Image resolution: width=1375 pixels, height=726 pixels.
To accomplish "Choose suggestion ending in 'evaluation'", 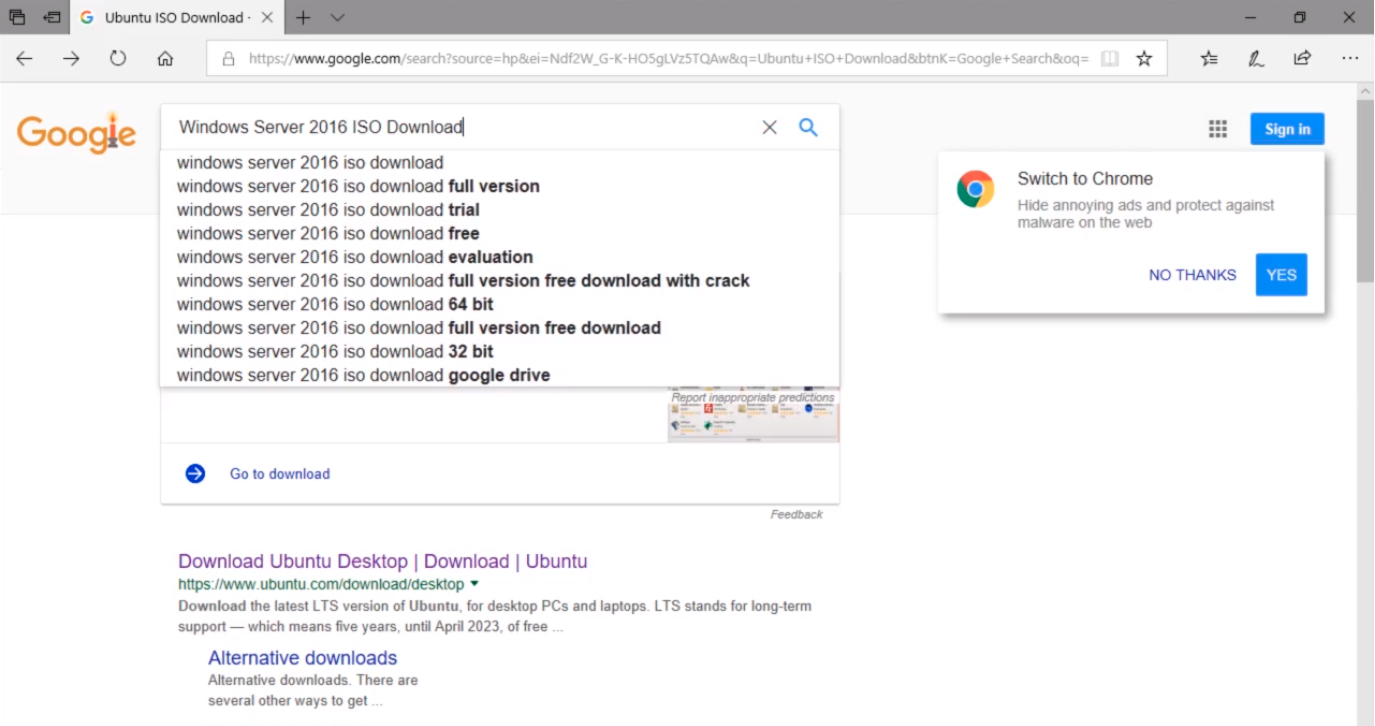I will pos(355,257).
